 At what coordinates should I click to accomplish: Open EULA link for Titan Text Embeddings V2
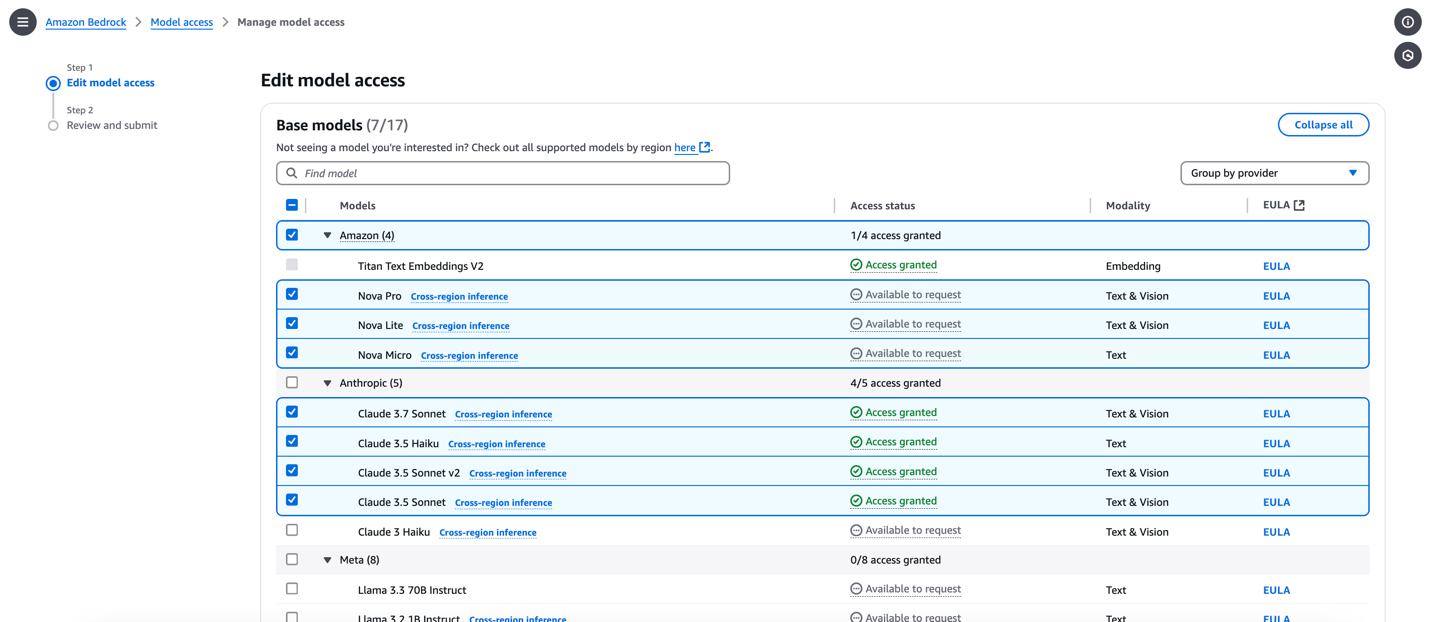click(1276, 266)
